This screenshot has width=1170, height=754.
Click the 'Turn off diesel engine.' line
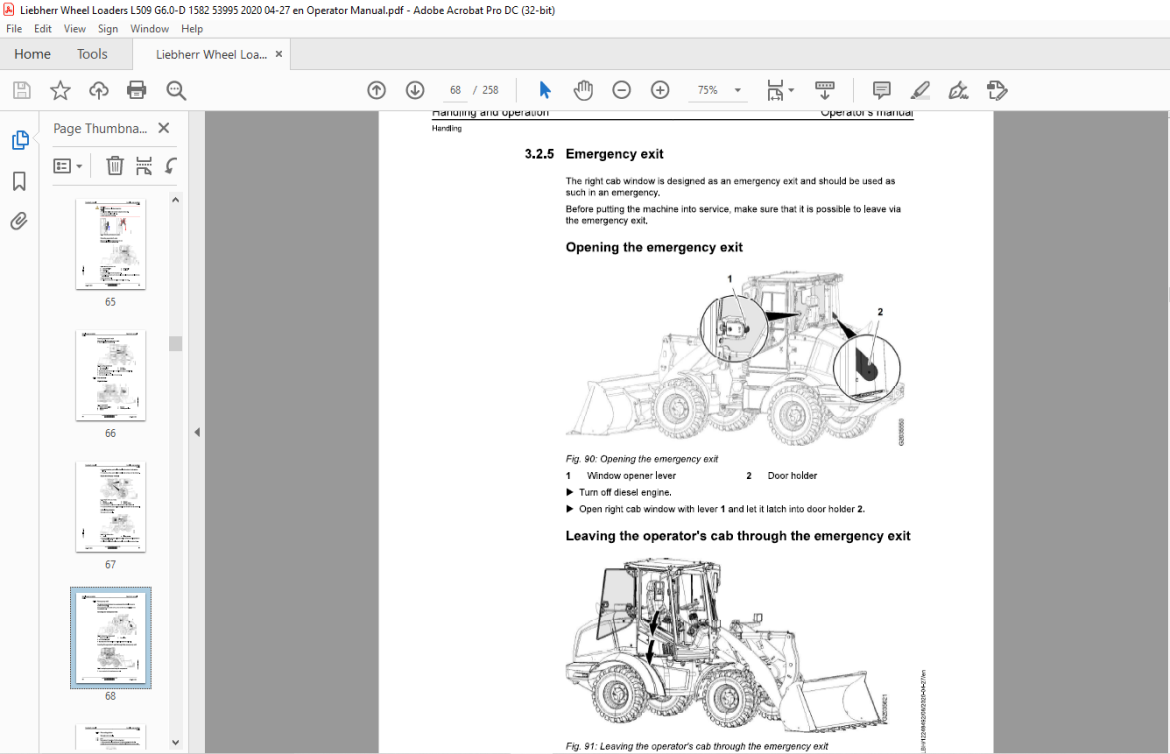(x=625, y=493)
